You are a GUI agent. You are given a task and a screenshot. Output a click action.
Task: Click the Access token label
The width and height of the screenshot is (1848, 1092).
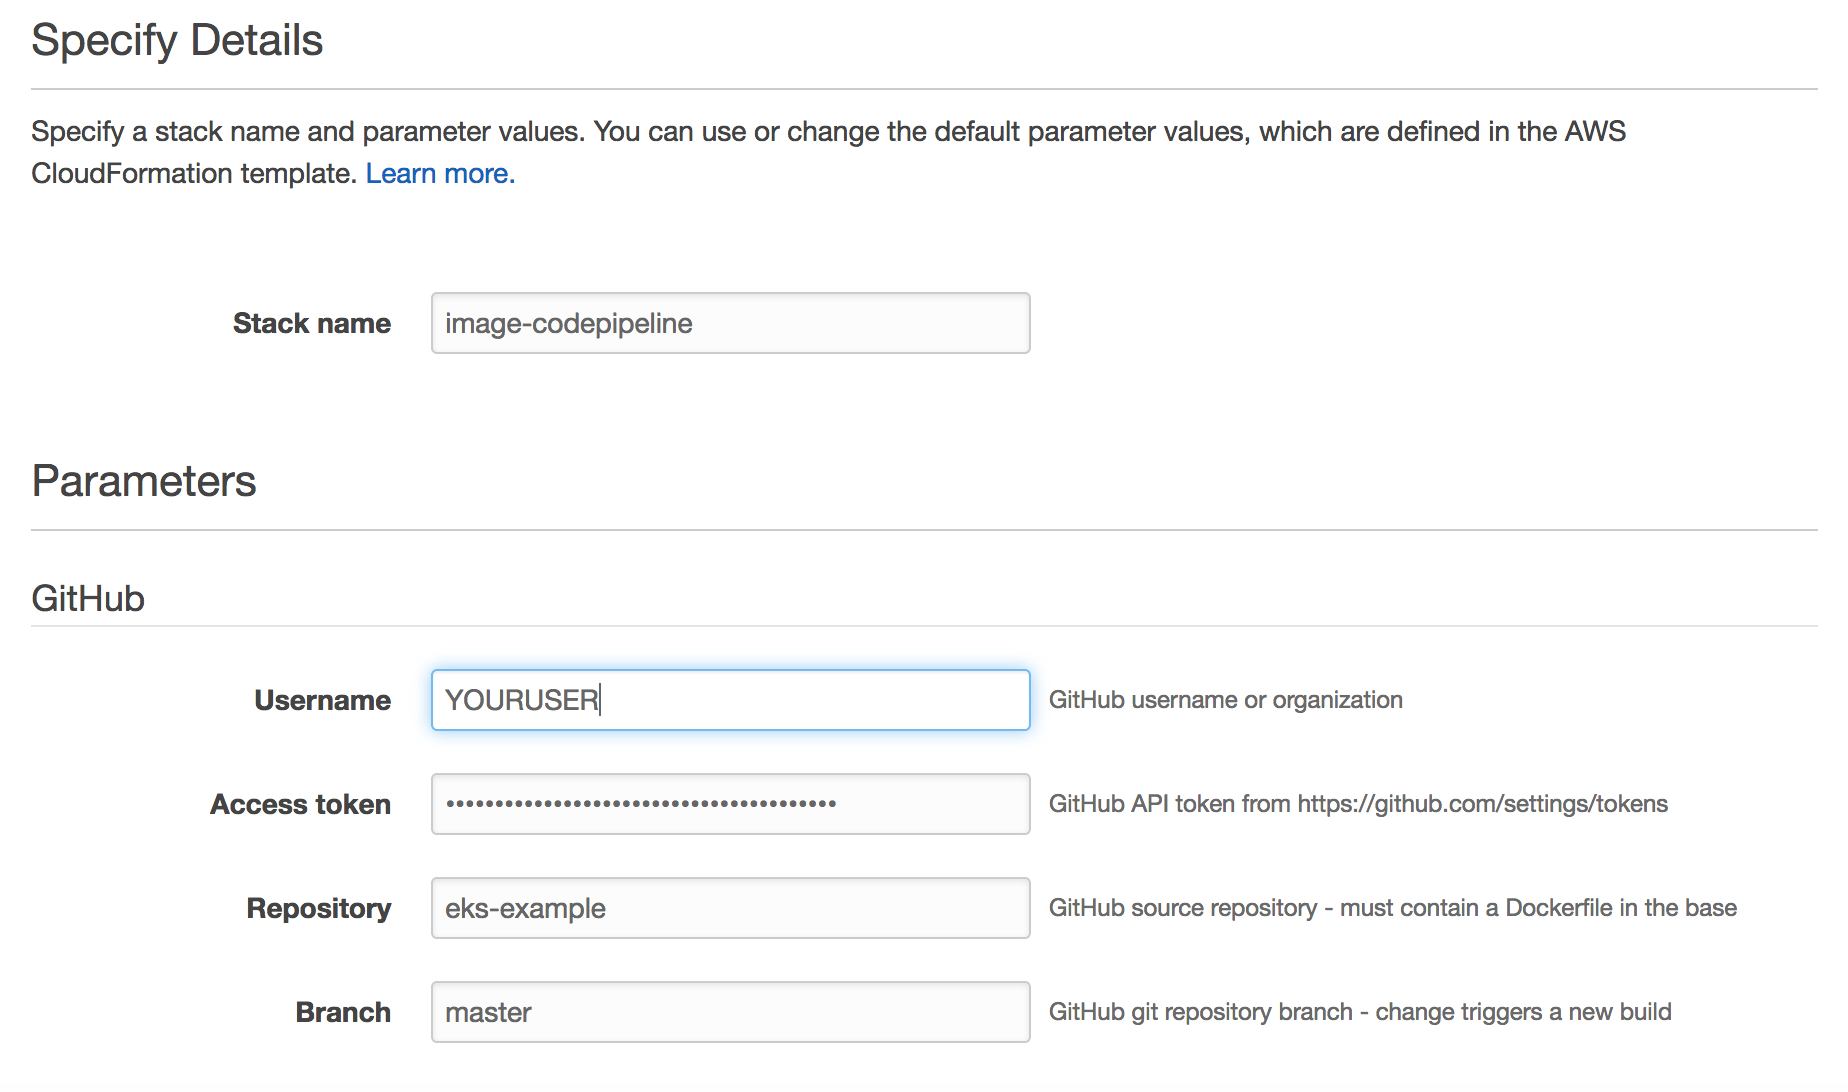tap(299, 804)
